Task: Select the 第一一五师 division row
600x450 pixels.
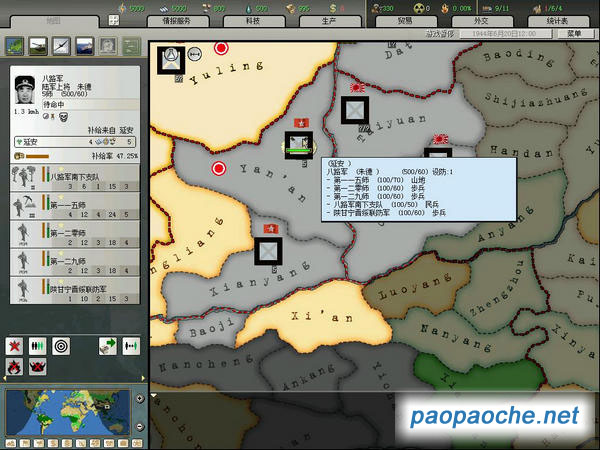Action: point(75,206)
